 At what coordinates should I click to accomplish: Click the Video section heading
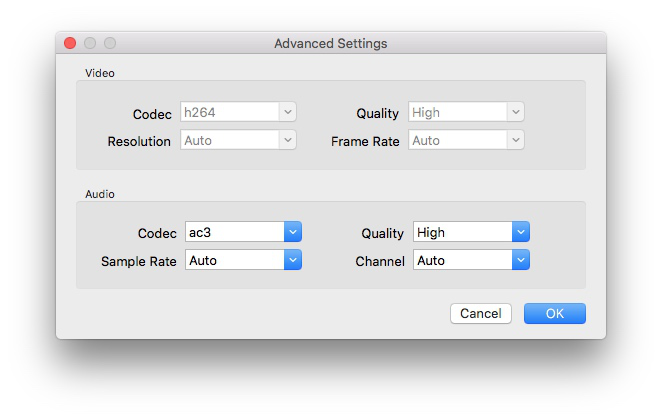(99, 73)
